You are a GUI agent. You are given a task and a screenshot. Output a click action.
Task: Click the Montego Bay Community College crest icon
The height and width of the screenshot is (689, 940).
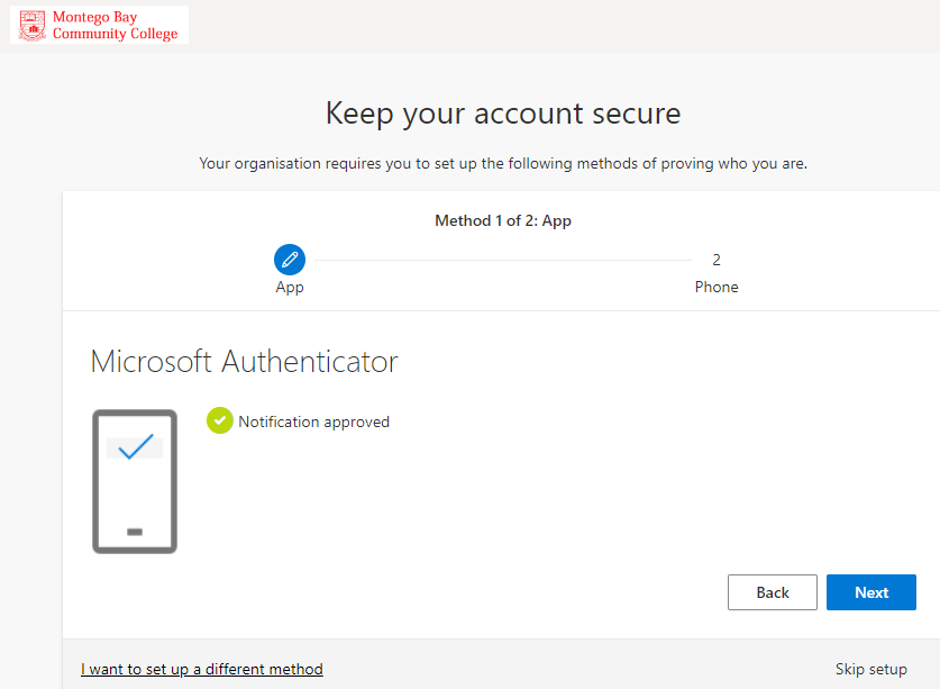coord(32,25)
